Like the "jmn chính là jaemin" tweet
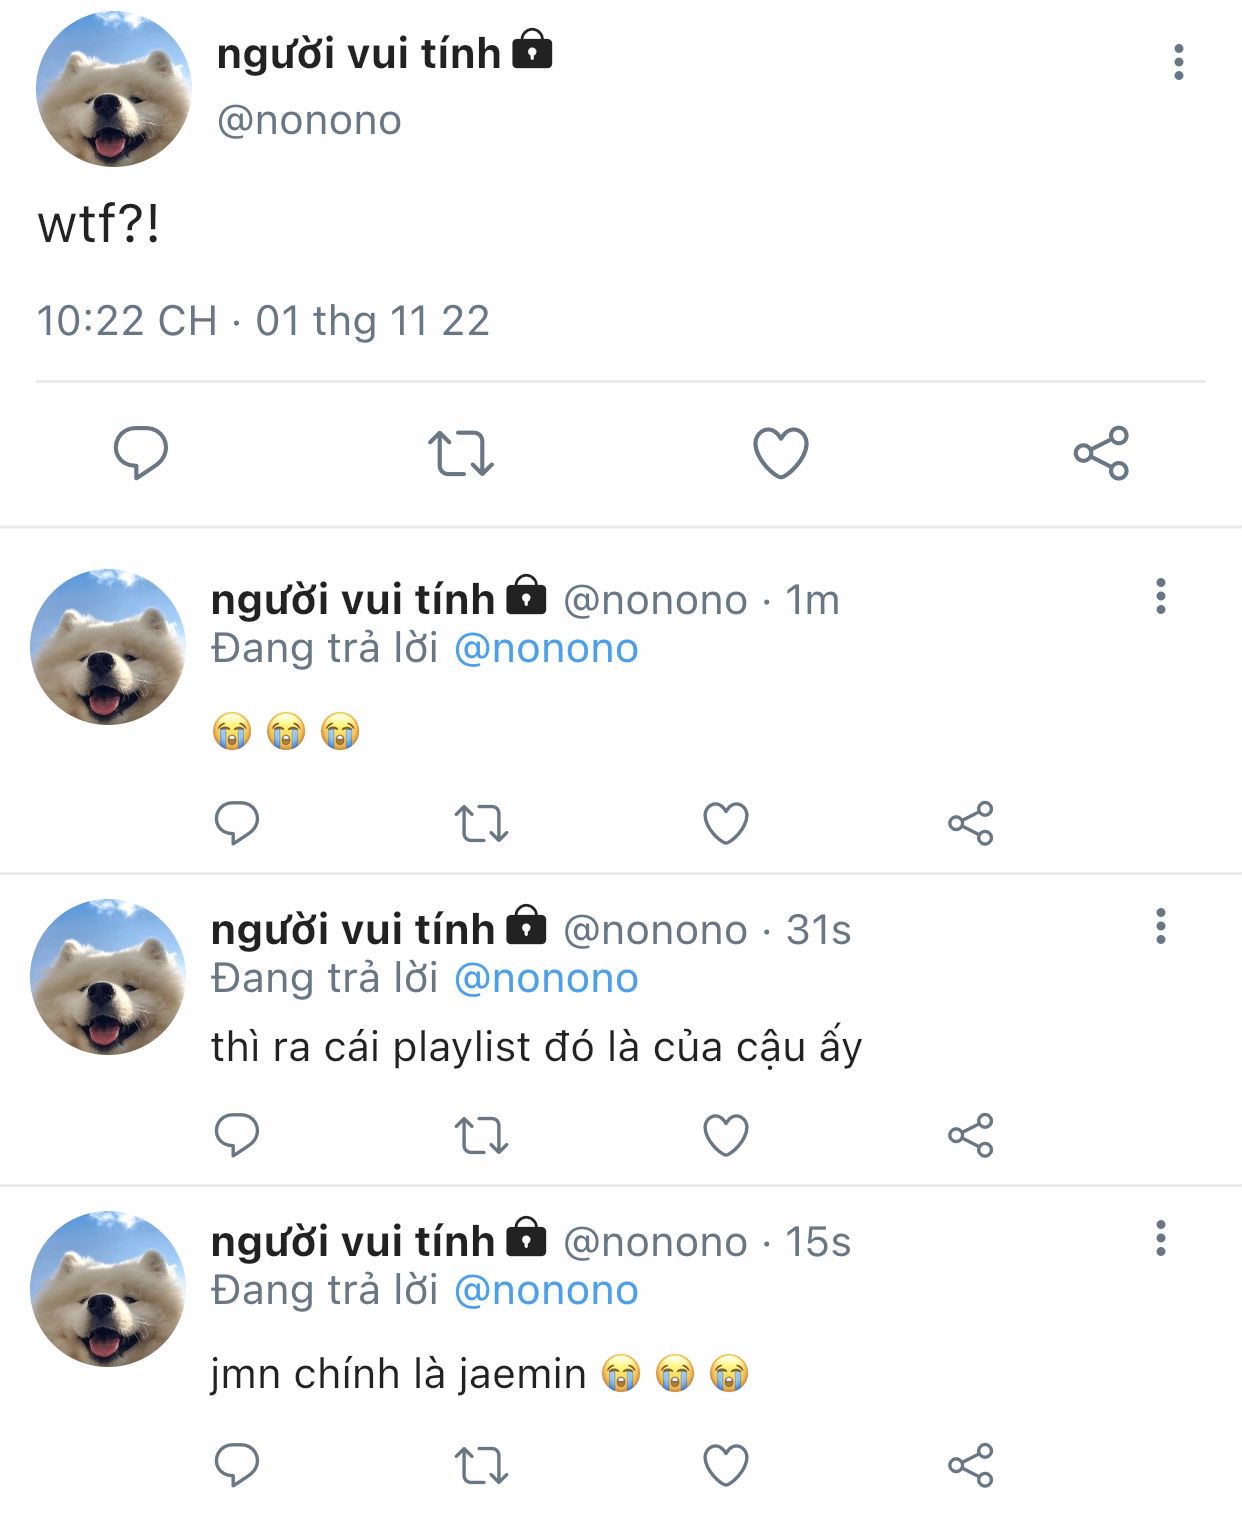This screenshot has width=1242, height=1513. (x=726, y=1466)
